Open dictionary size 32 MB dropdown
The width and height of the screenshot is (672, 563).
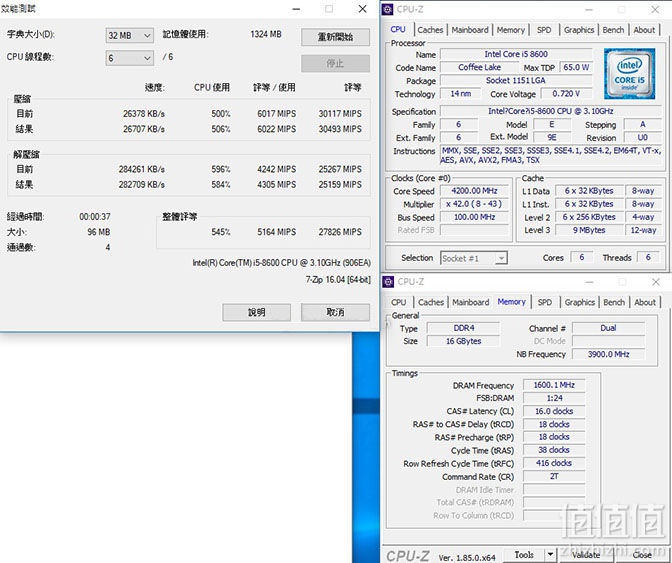[129, 36]
